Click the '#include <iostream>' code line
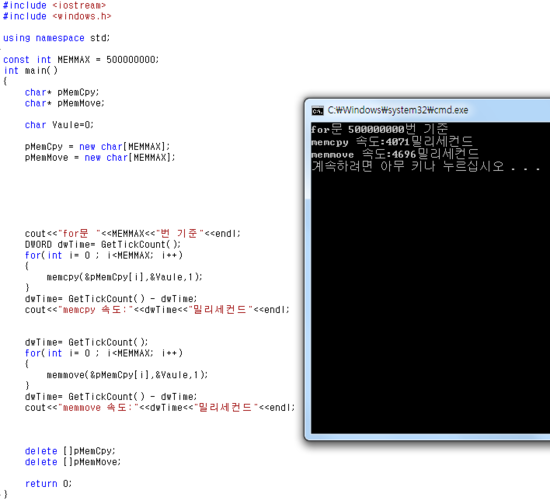The height and width of the screenshot is (504, 550). tap(54, 5)
